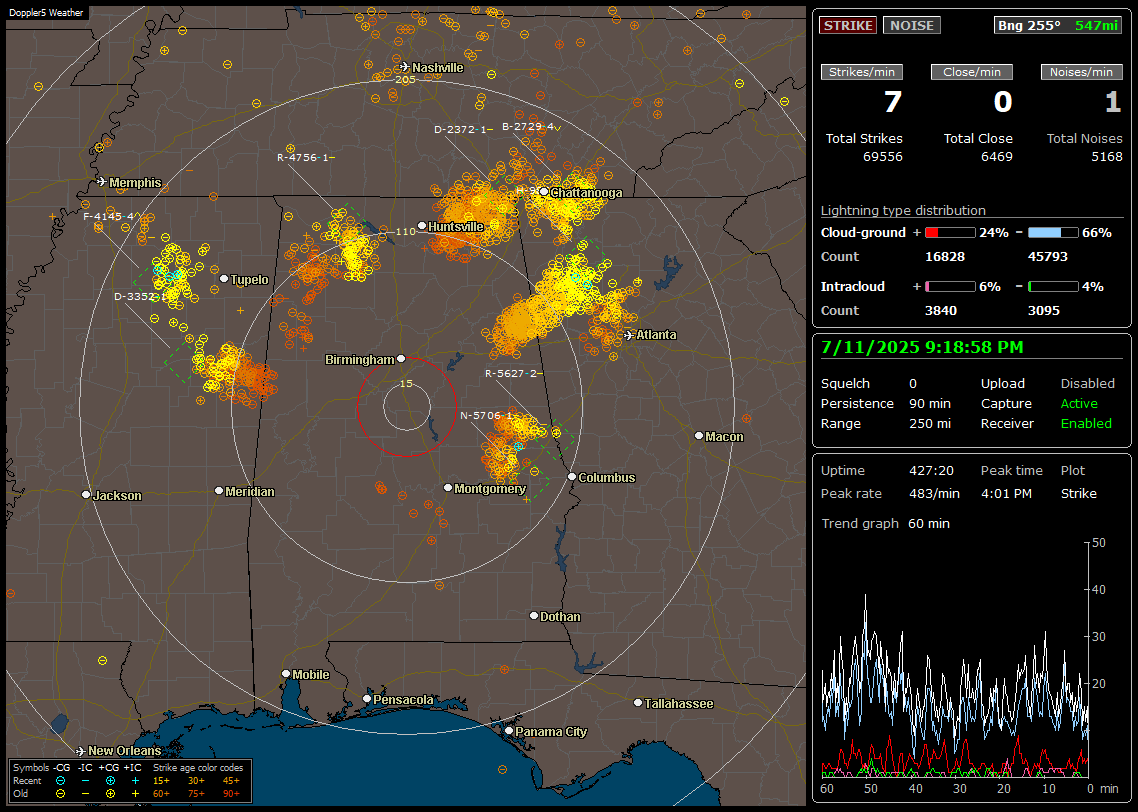Click the Persistence value 90 min
Image resolution: width=1138 pixels, height=812 pixels.
(x=930, y=403)
